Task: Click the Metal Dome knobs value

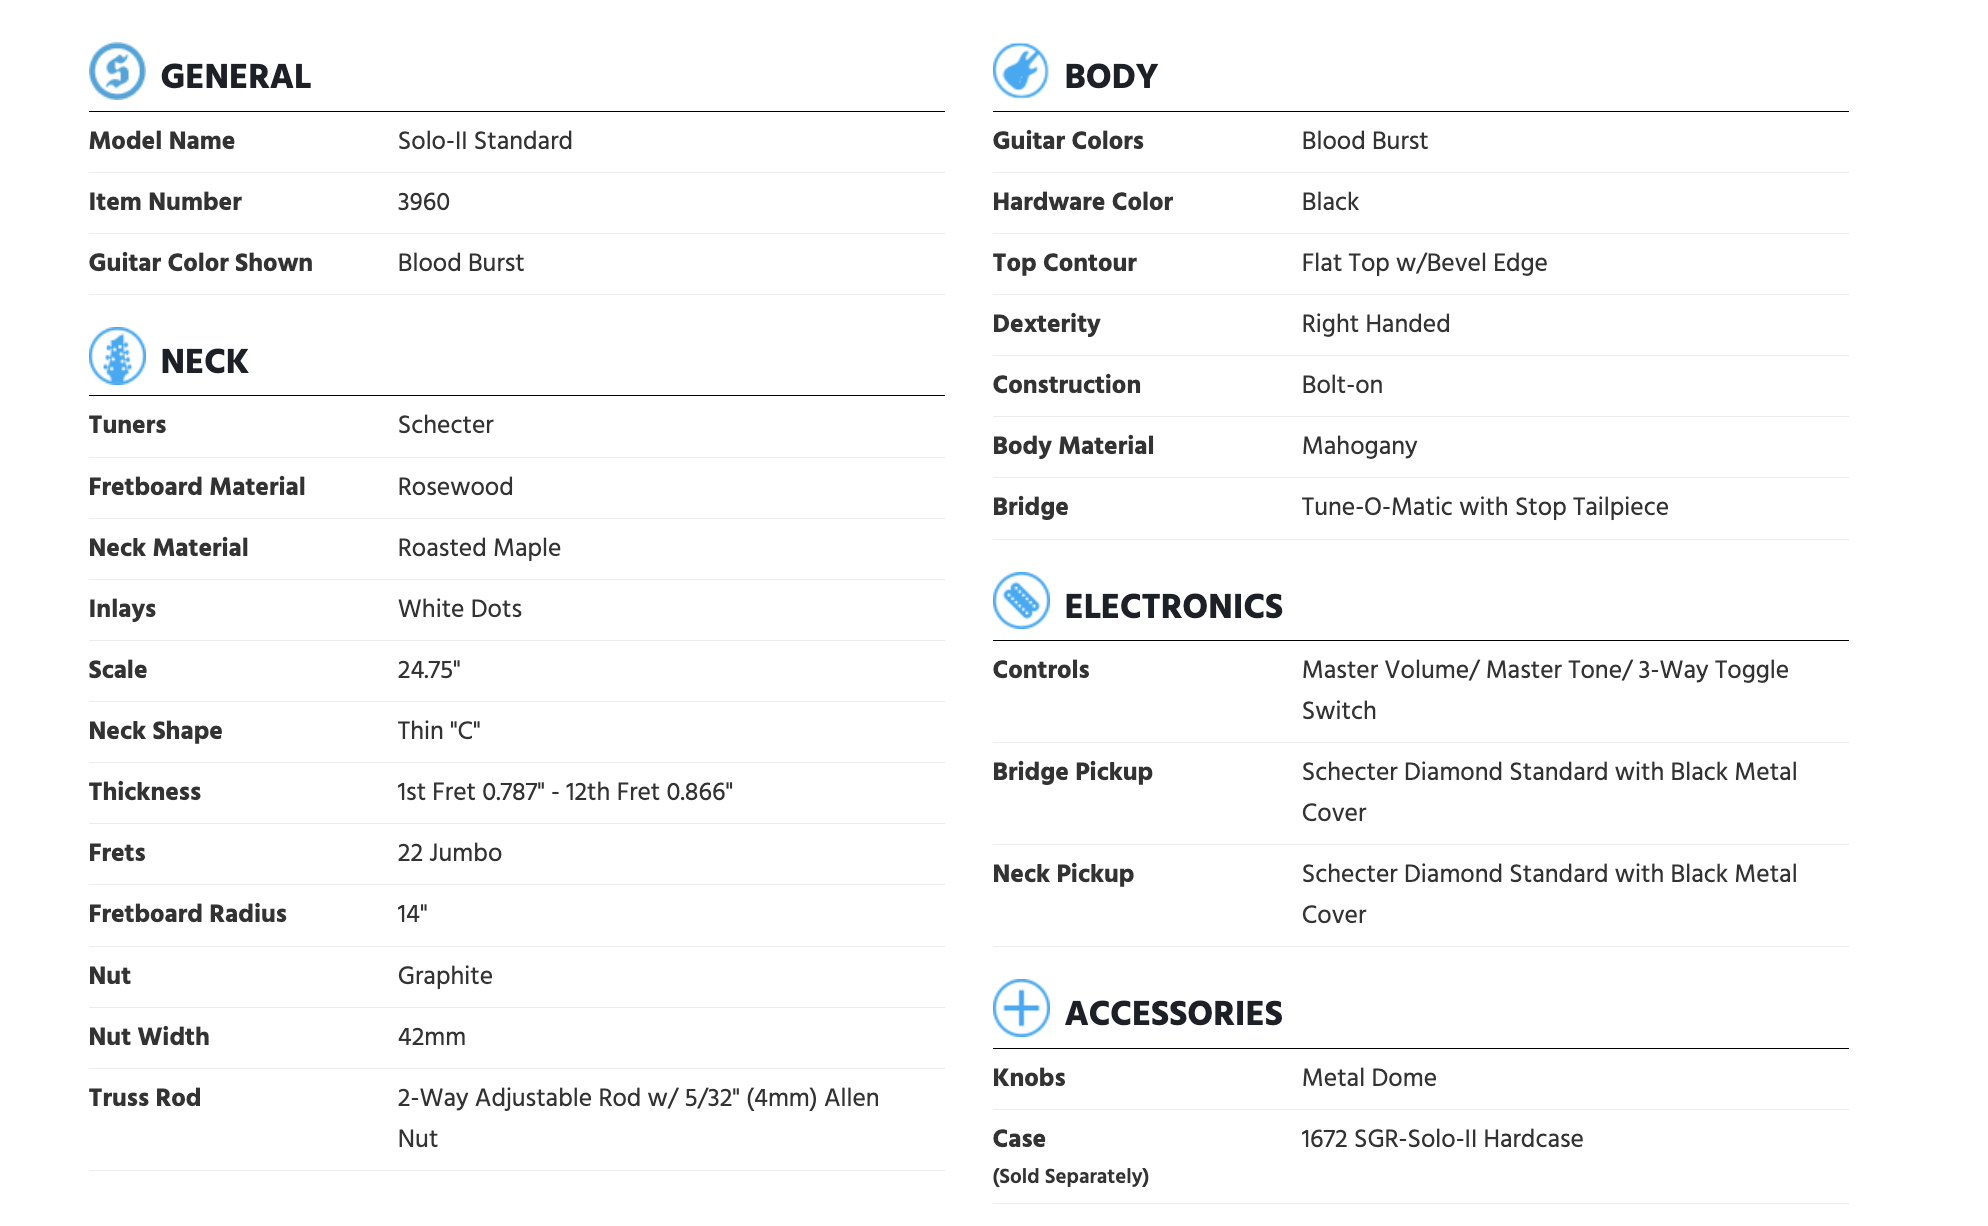Action: pyautogui.click(x=1368, y=1078)
